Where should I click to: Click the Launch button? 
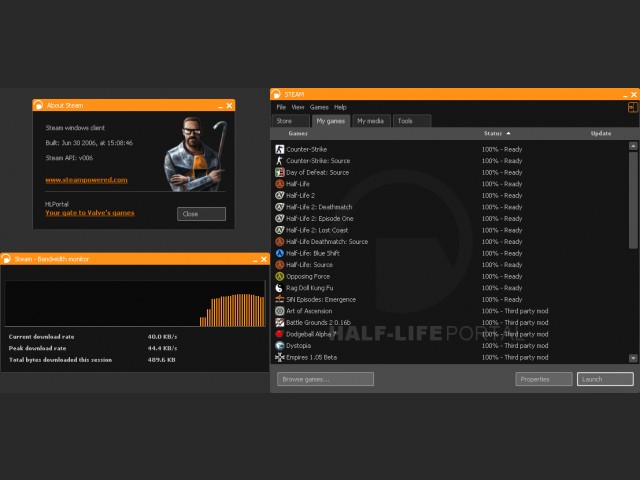[x=605, y=379]
